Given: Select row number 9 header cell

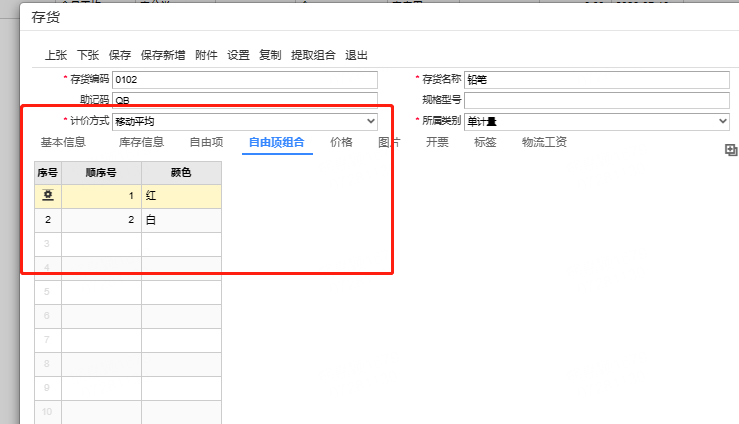Looking at the screenshot, I should tap(48, 388).
